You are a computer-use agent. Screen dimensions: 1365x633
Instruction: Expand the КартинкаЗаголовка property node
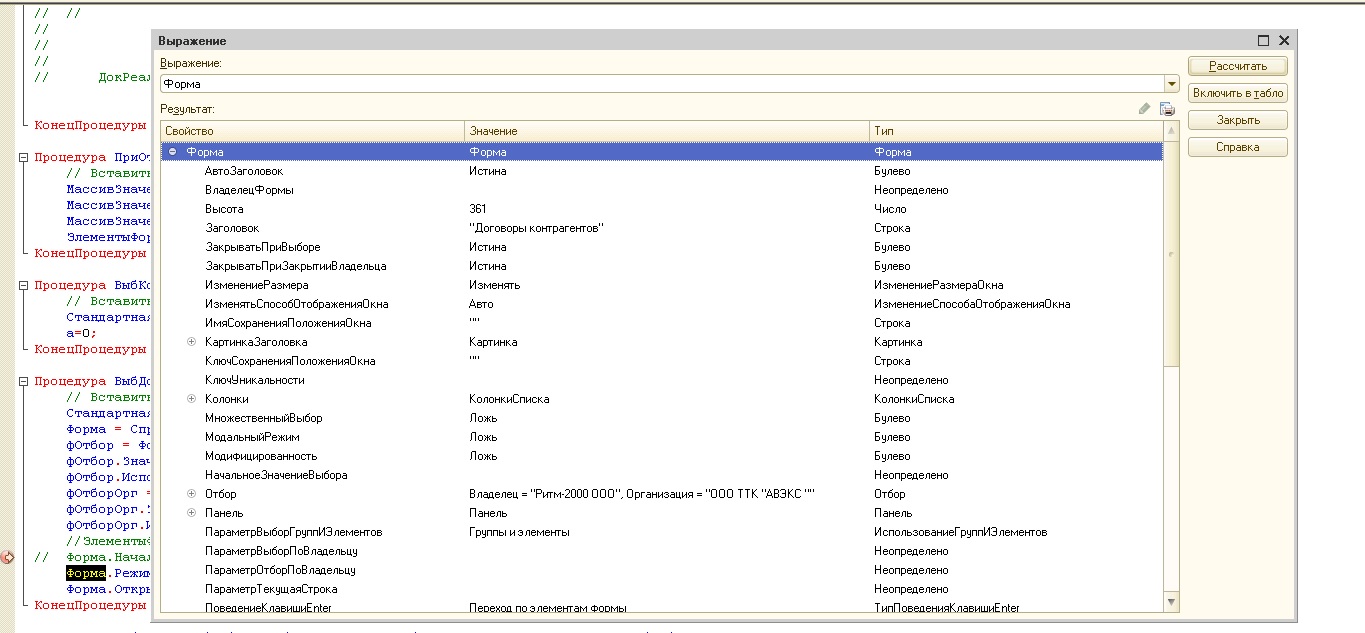[x=191, y=342]
